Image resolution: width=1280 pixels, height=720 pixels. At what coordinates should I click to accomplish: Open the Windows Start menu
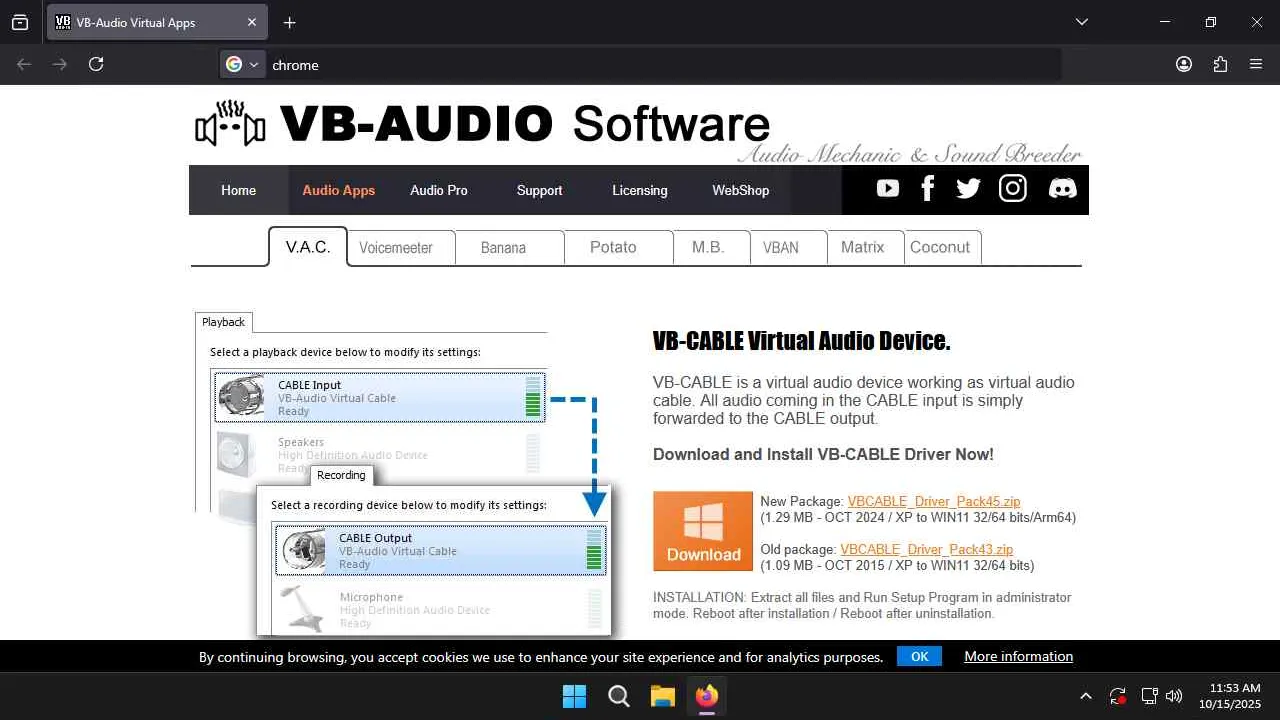[x=575, y=696]
